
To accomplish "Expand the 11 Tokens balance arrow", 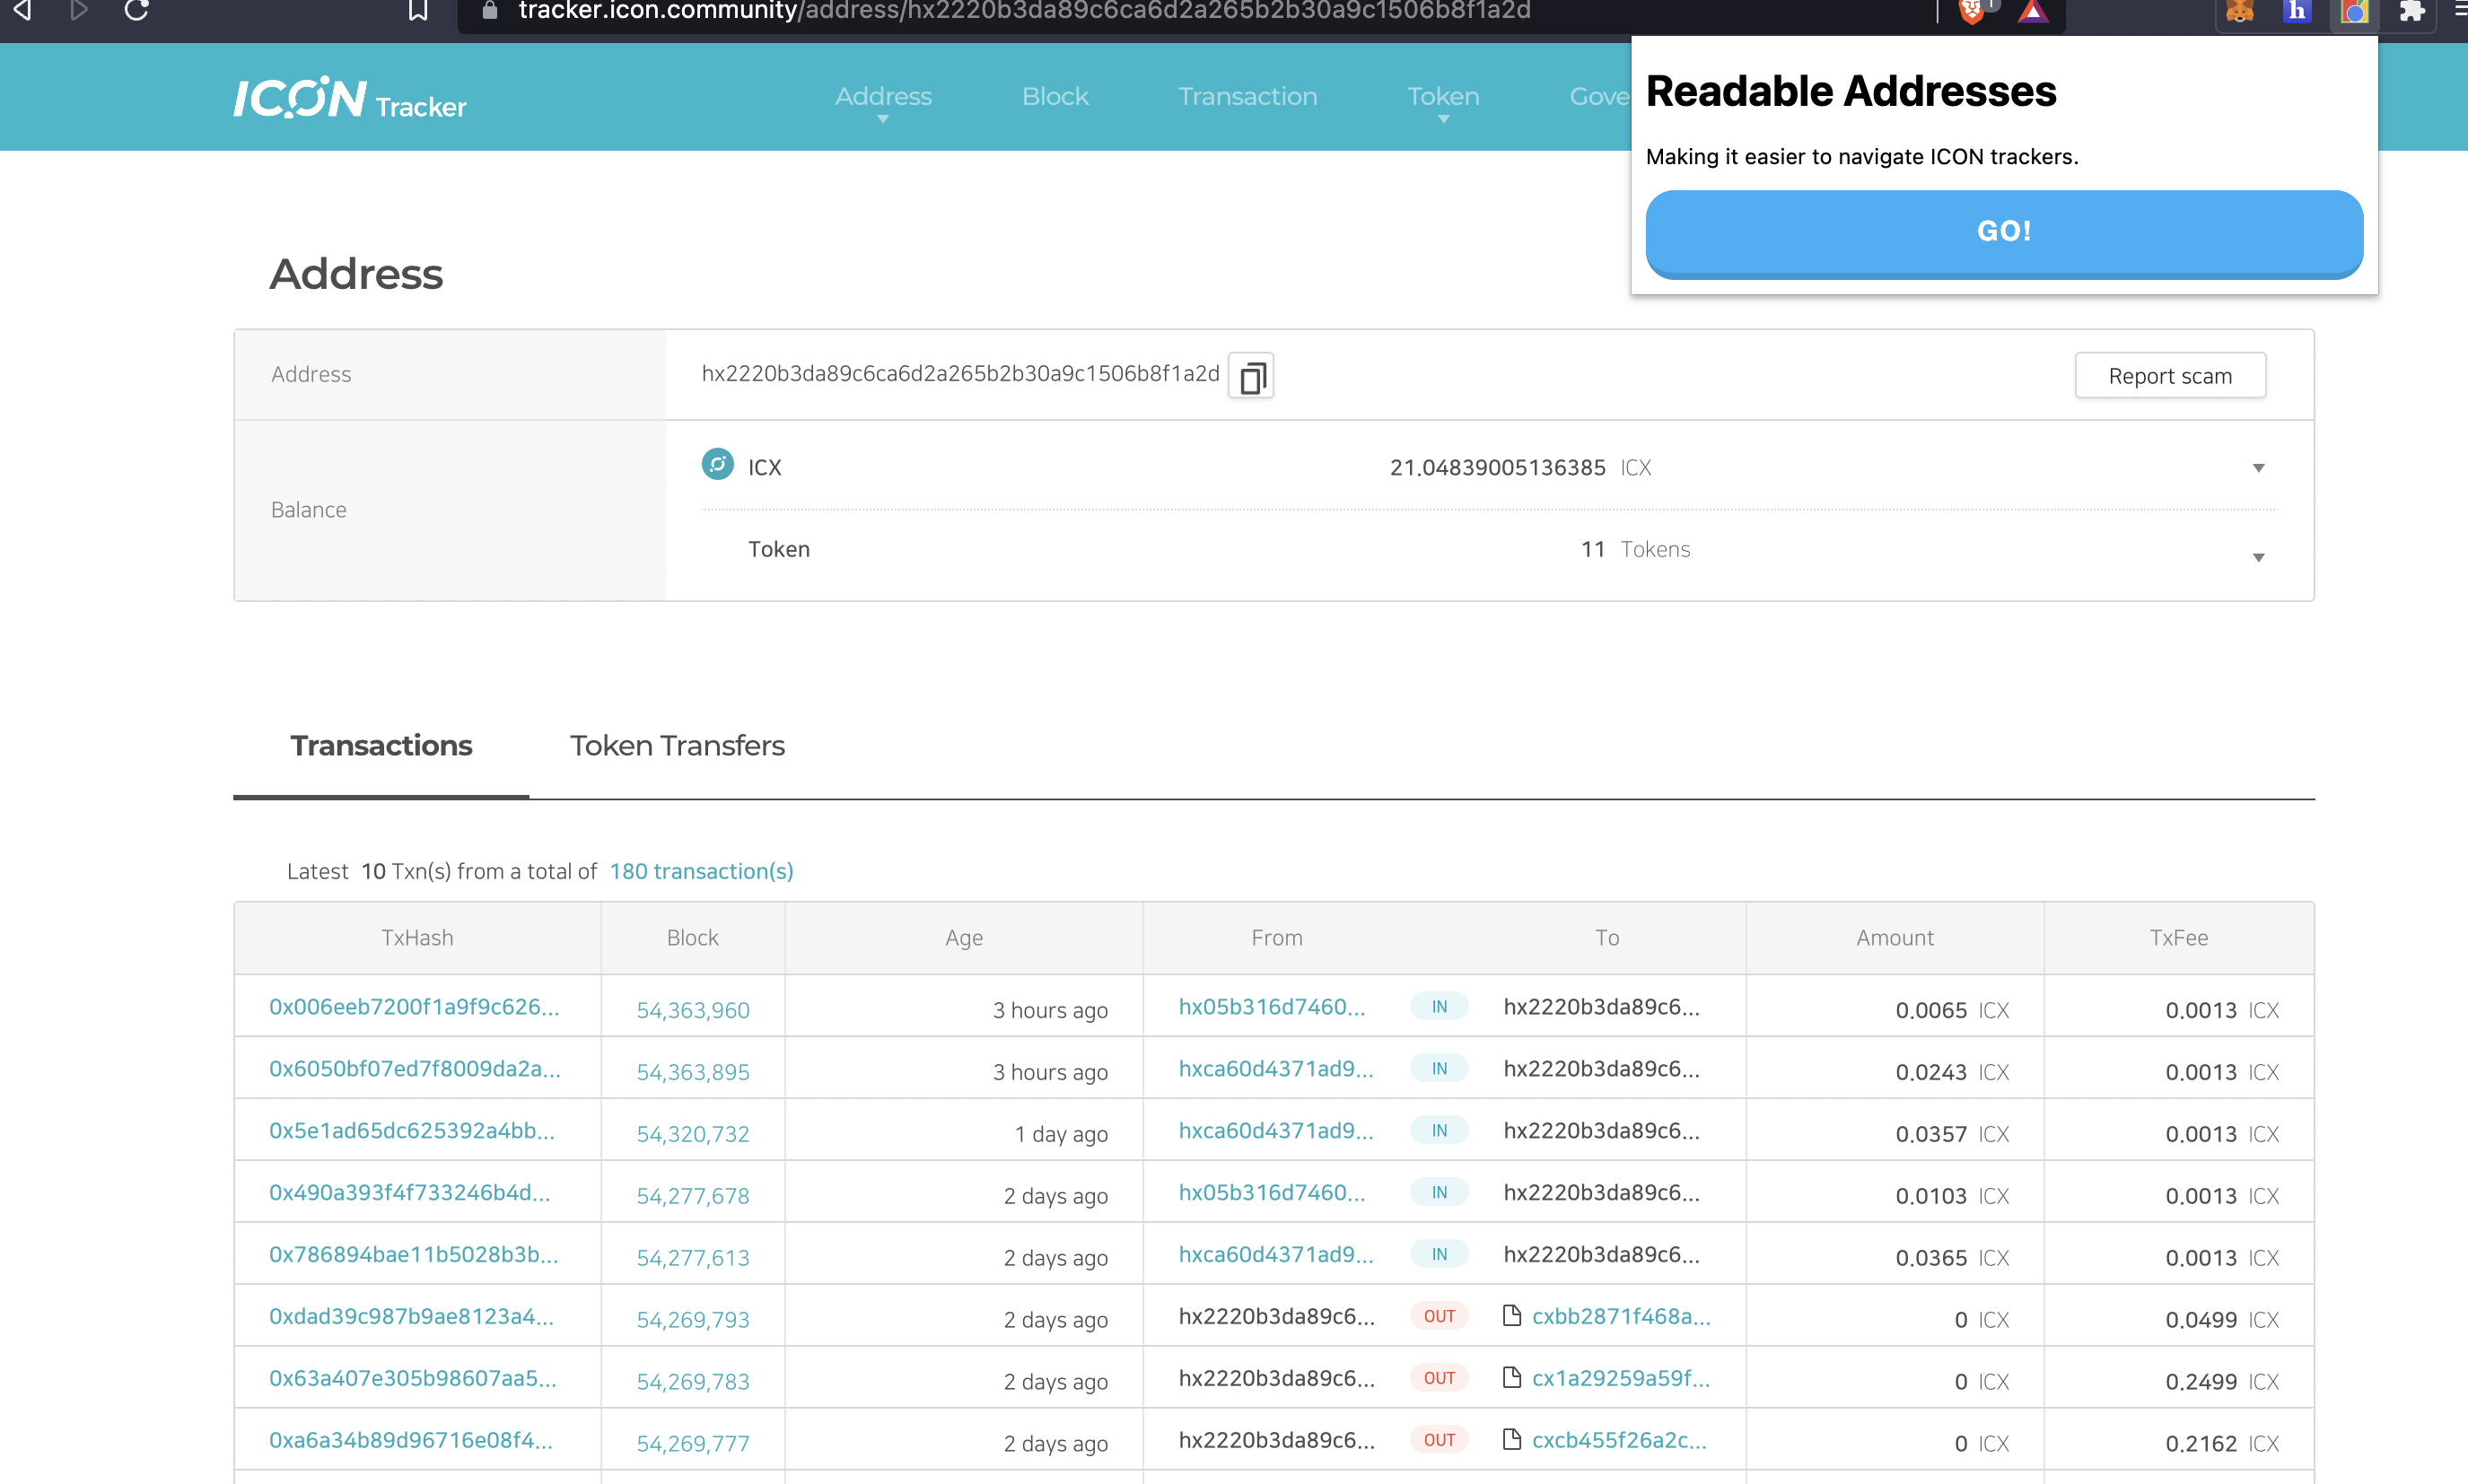I will pos(2258,557).
